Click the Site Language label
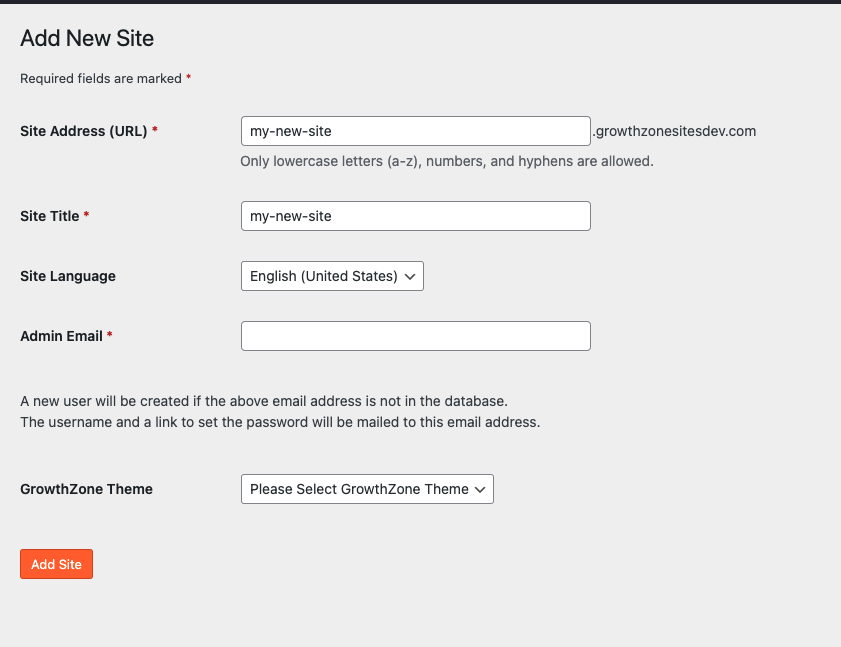Screen dimensions: 841x647 tap(68, 276)
